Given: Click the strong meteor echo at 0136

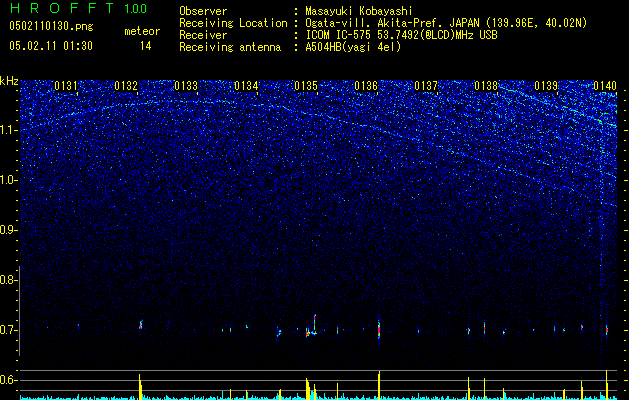Looking at the screenshot, I should (x=379, y=329).
